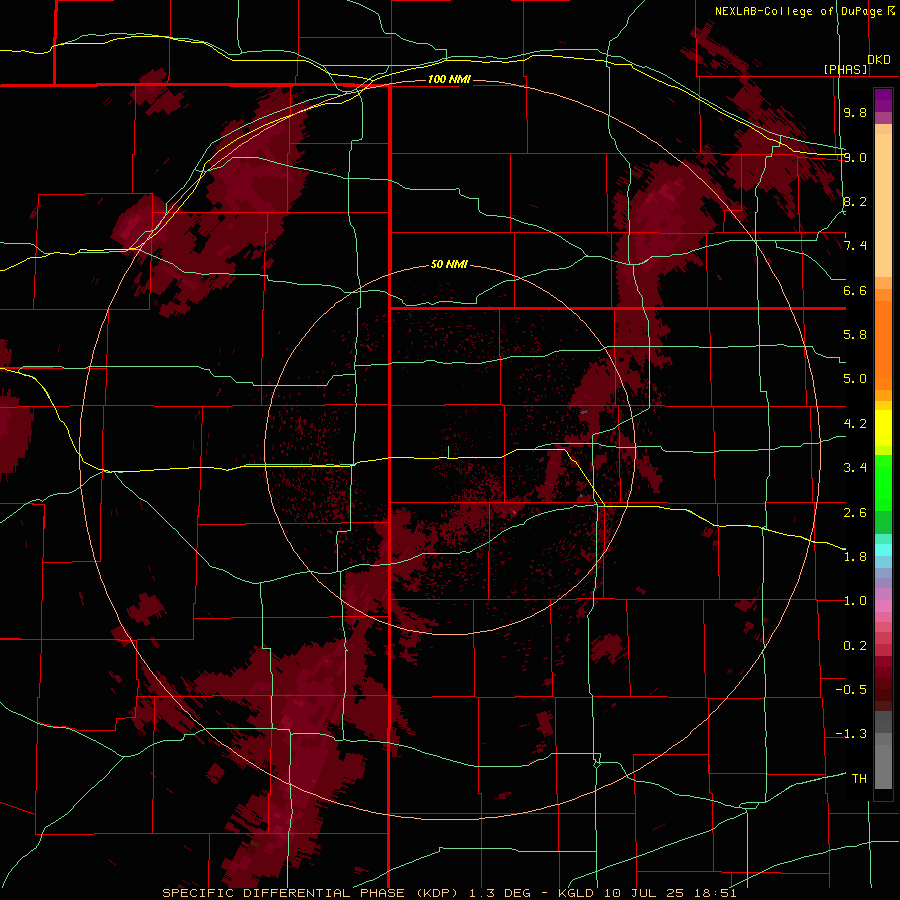Click the 7.4 value on the color scale
Image resolution: width=900 pixels, height=900 pixels.
pos(855,246)
